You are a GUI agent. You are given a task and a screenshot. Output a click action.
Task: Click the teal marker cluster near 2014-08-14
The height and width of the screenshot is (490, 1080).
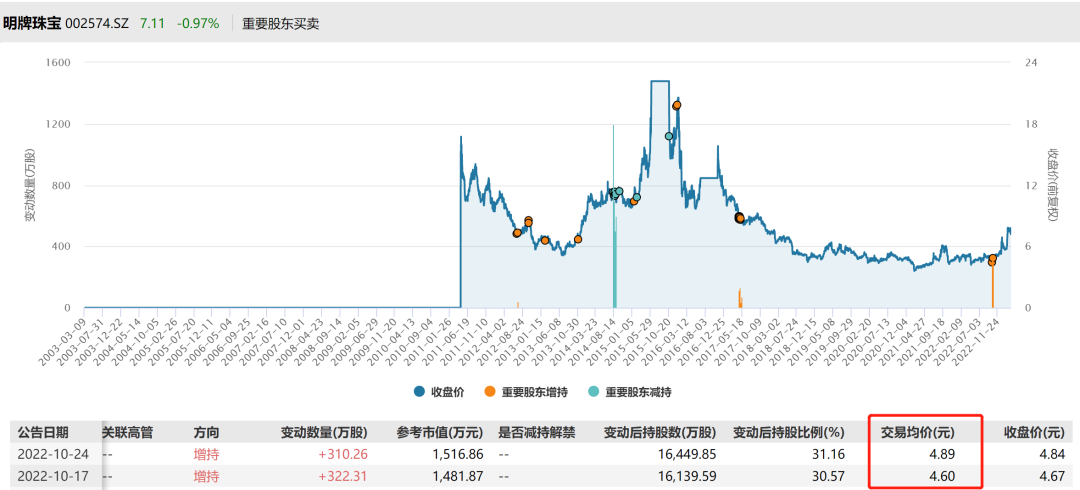[616, 192]
